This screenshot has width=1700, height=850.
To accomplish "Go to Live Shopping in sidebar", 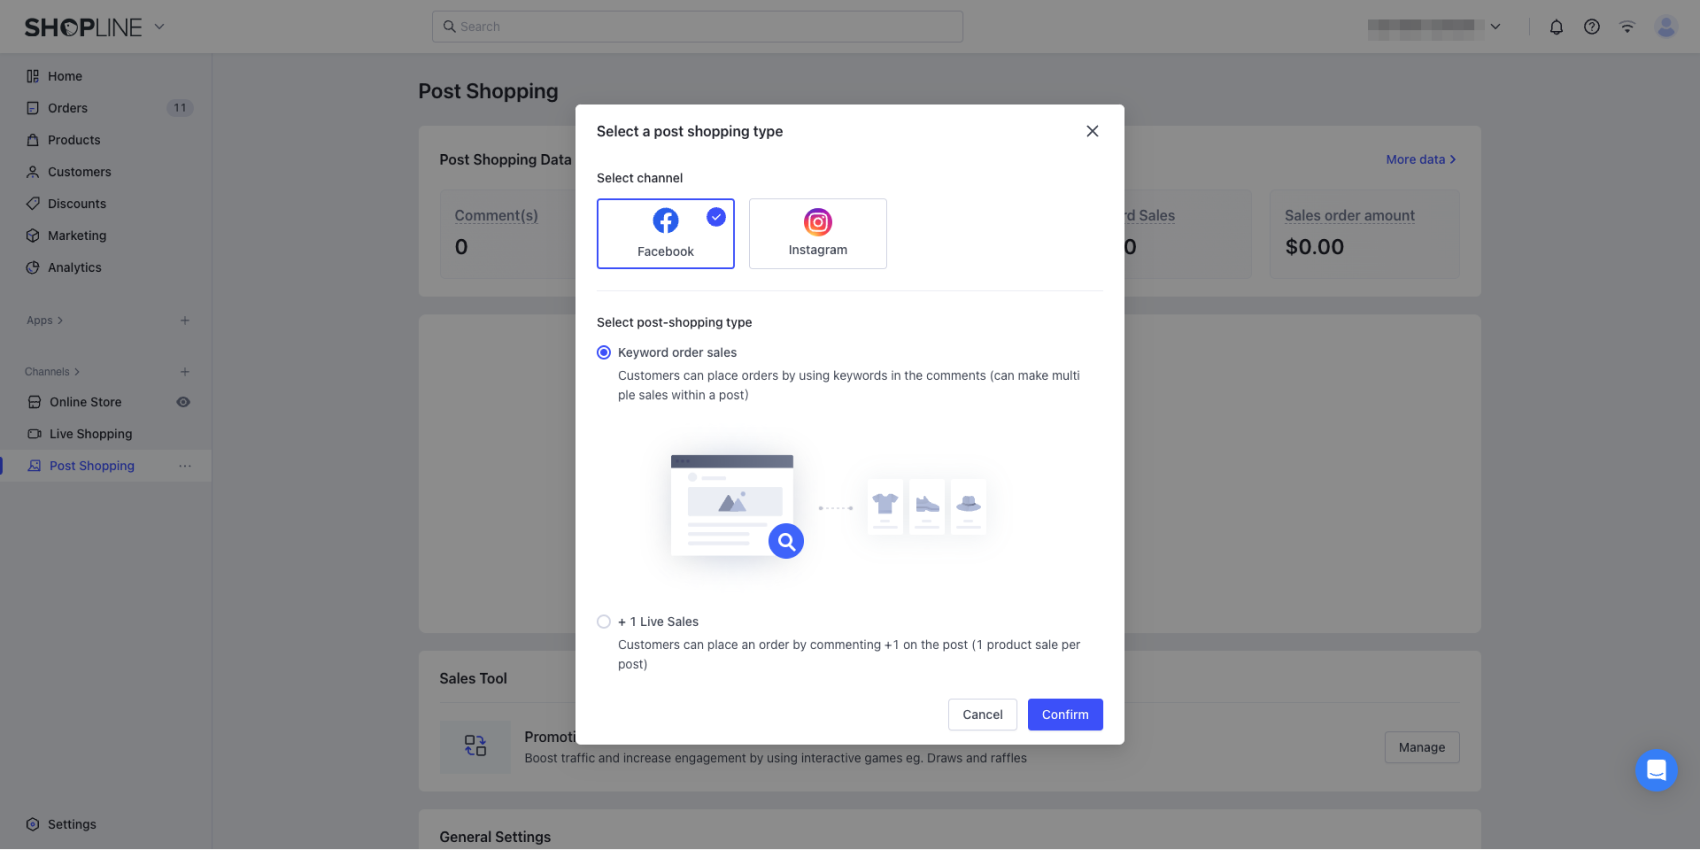I will pyautogui.click(x=90, y=434).
